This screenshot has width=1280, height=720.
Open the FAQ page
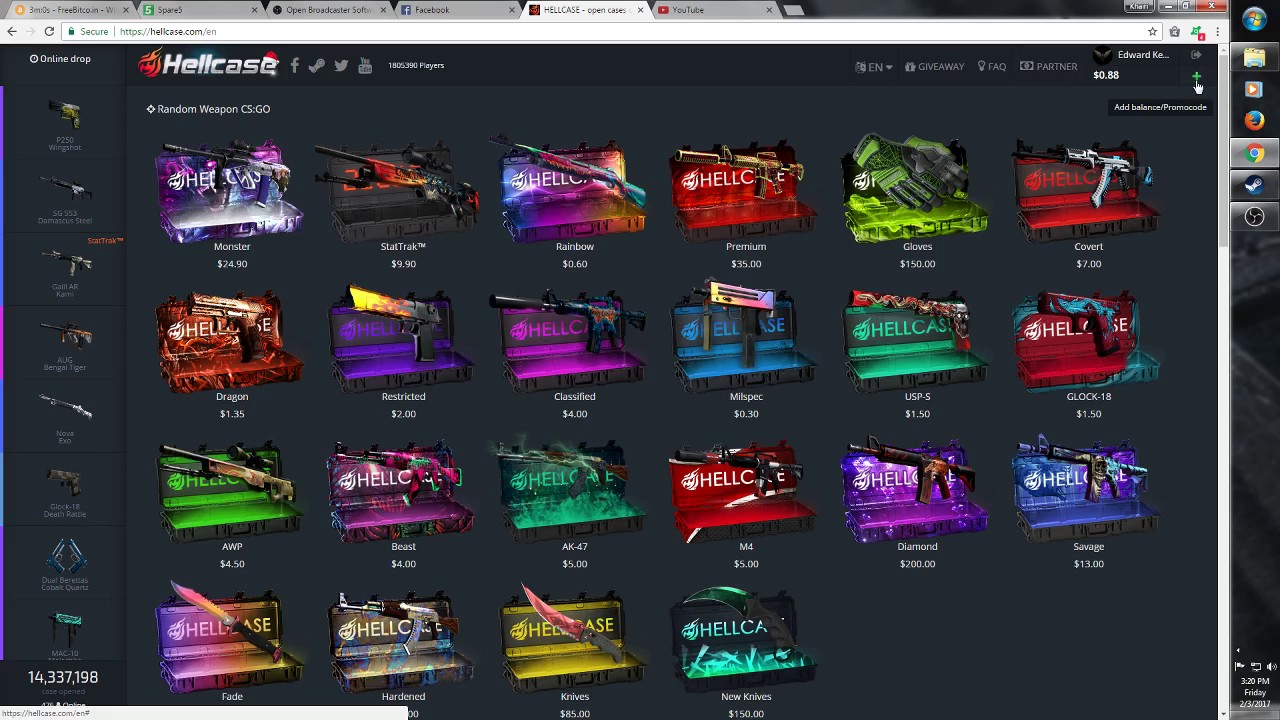tap(992, 67)
